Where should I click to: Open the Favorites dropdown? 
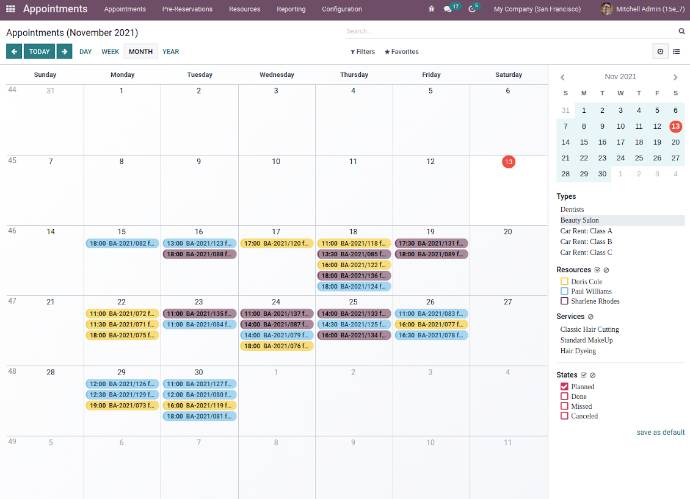click(401, 51)
